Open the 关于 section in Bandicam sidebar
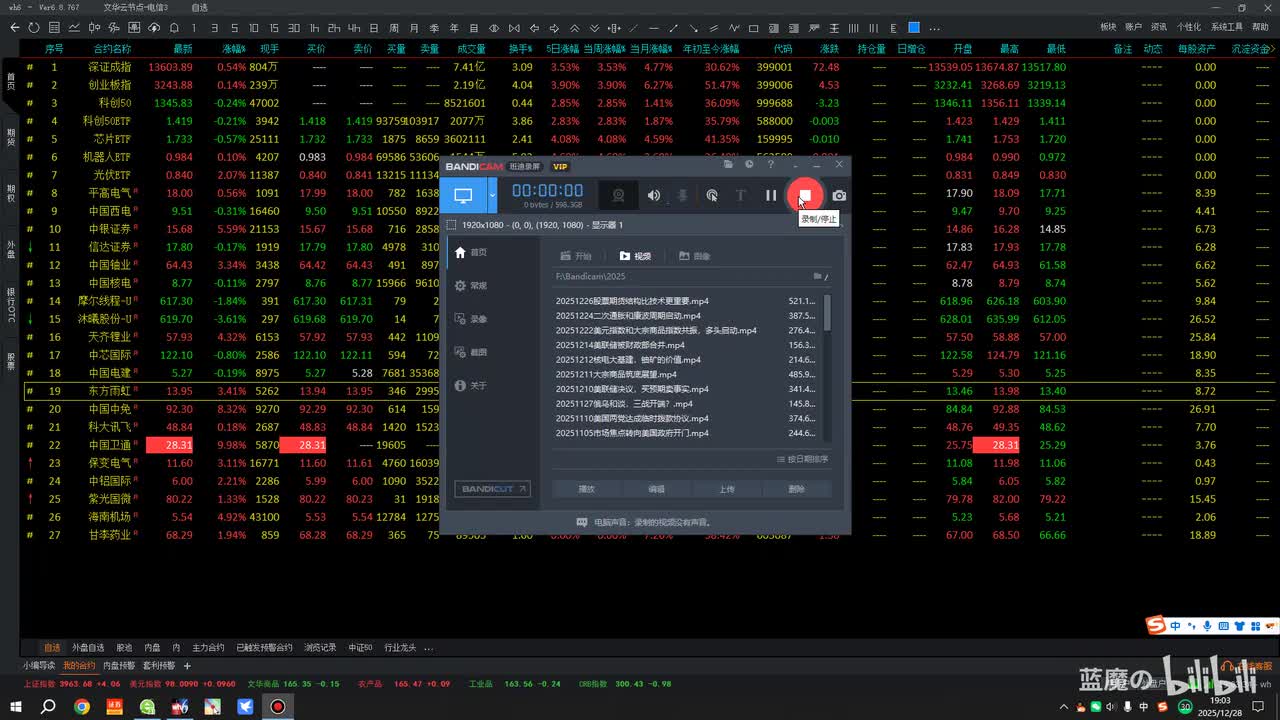1280x720 pixels. tap(470, 385)
